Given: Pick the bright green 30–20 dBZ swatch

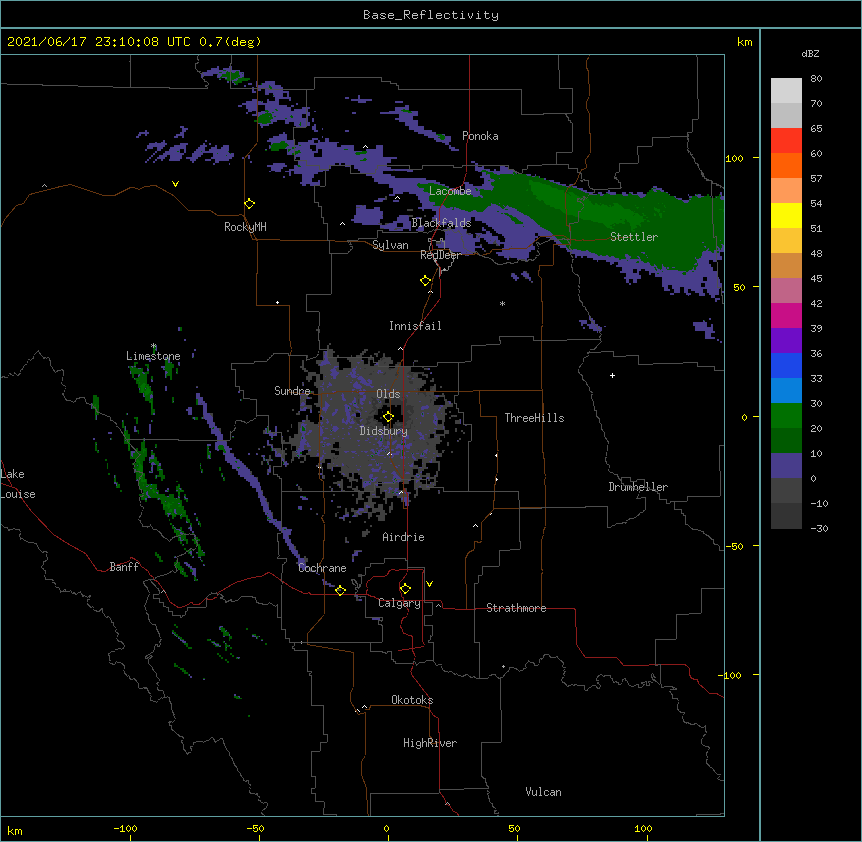Looking at the screenshot, I should [786, 416].
